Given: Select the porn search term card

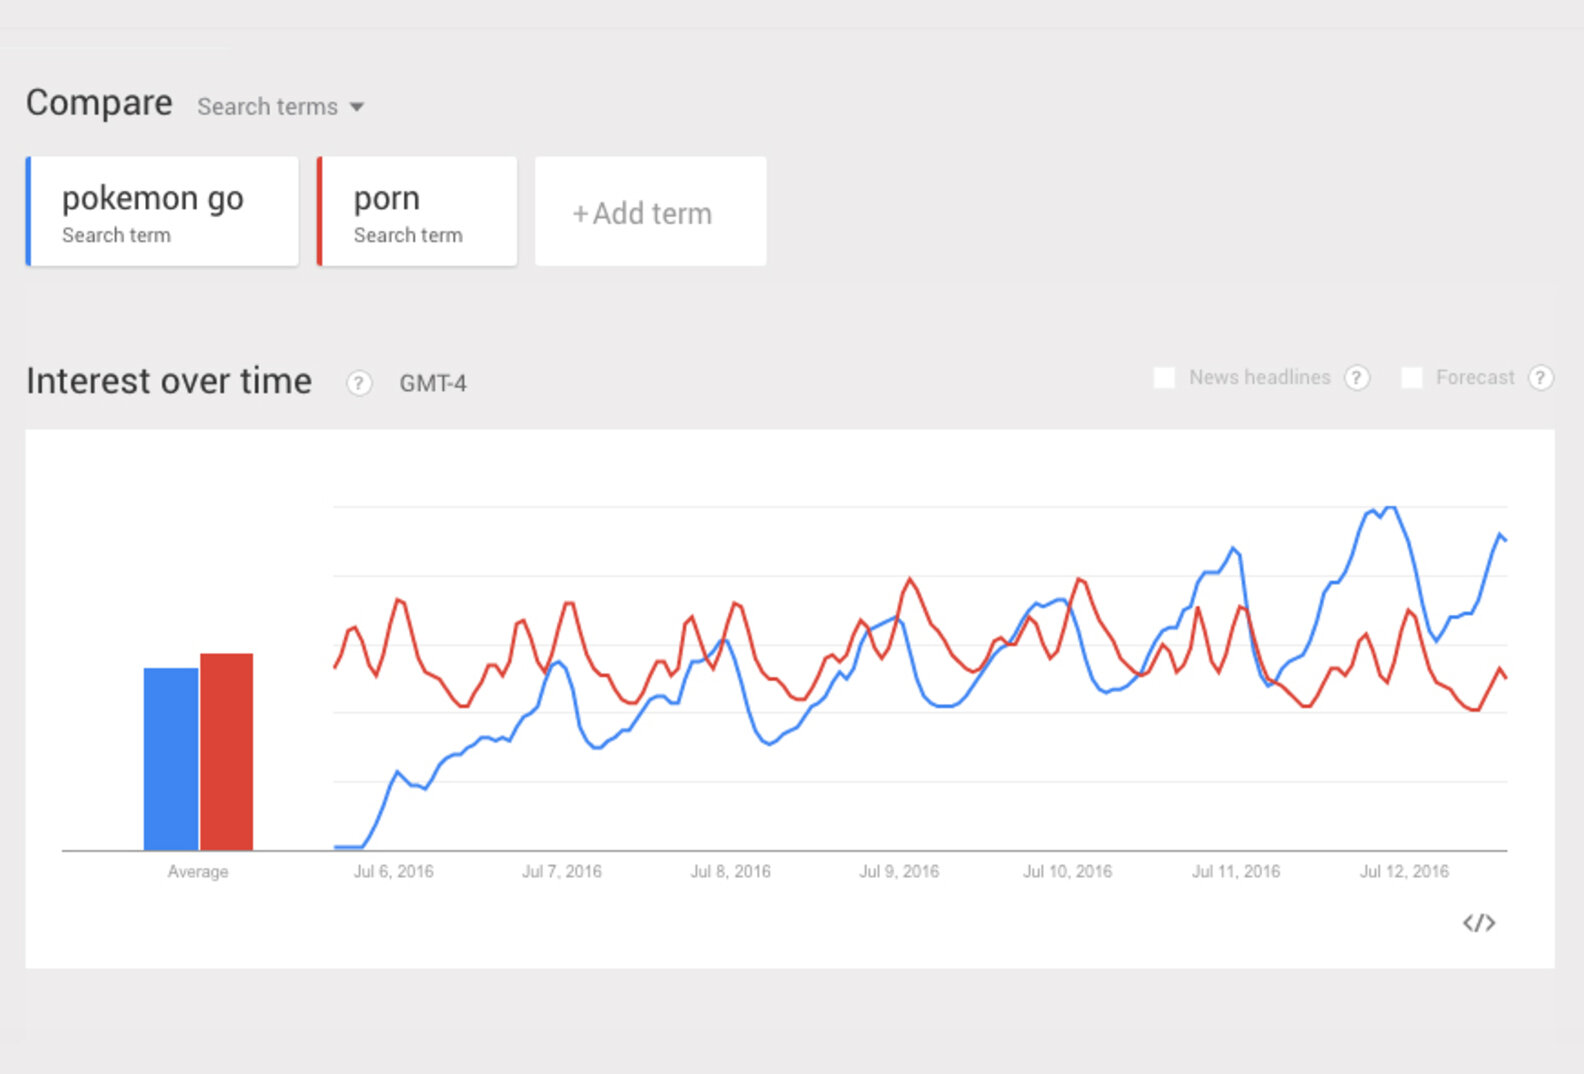Looking at the screenshot, I should pos(417,211).
